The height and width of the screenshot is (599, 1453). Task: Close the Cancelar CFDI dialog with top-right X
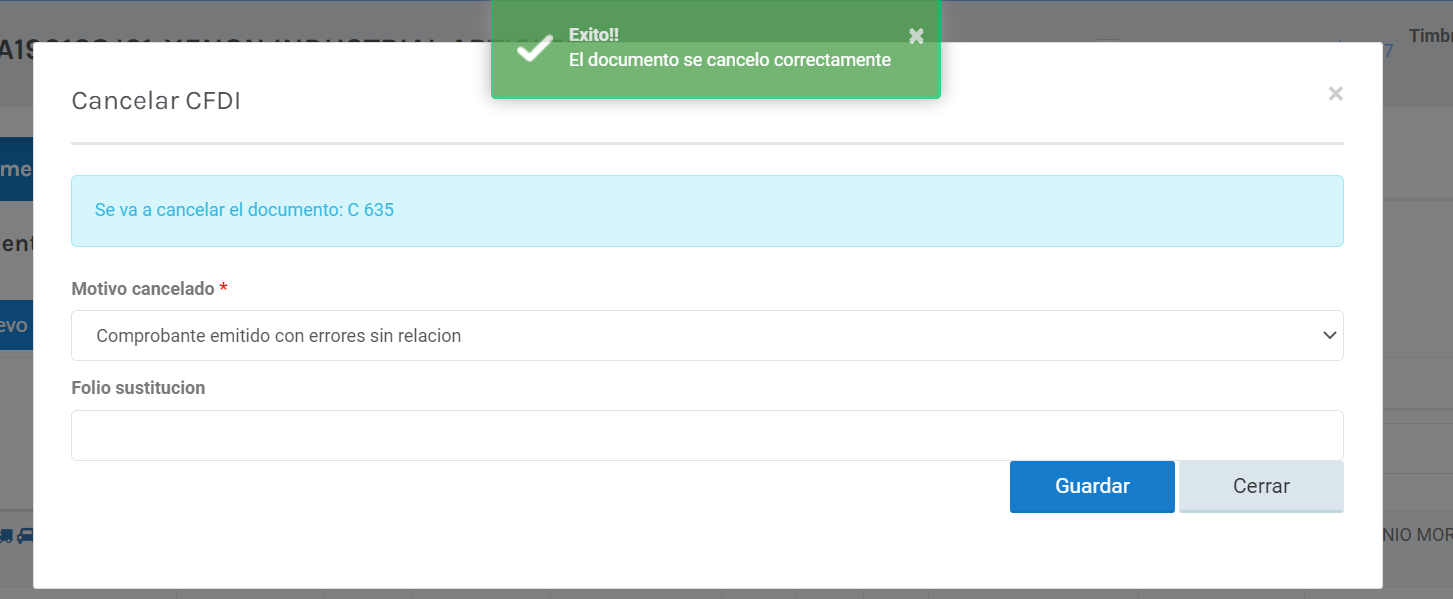1335,94
